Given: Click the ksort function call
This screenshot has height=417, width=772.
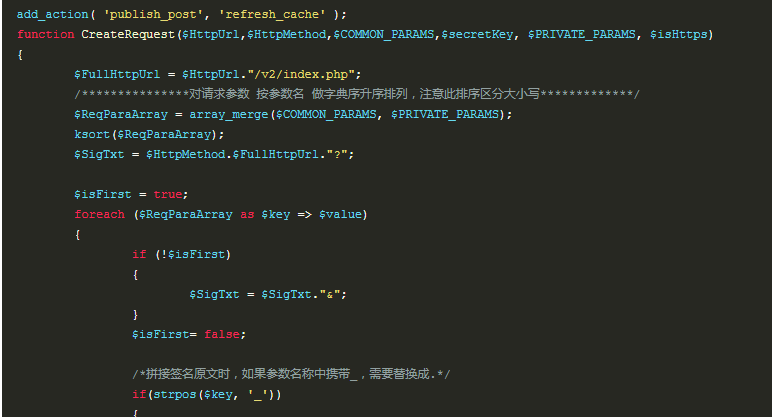Looking at the screenshot, I should [x=92, y=134].
